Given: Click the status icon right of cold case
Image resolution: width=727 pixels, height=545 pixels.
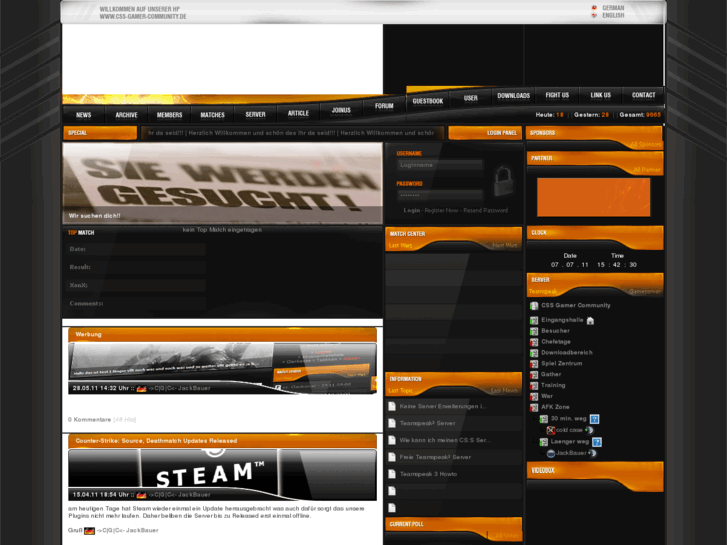Looking at the screenshot, I should click(x=589, y=430).
